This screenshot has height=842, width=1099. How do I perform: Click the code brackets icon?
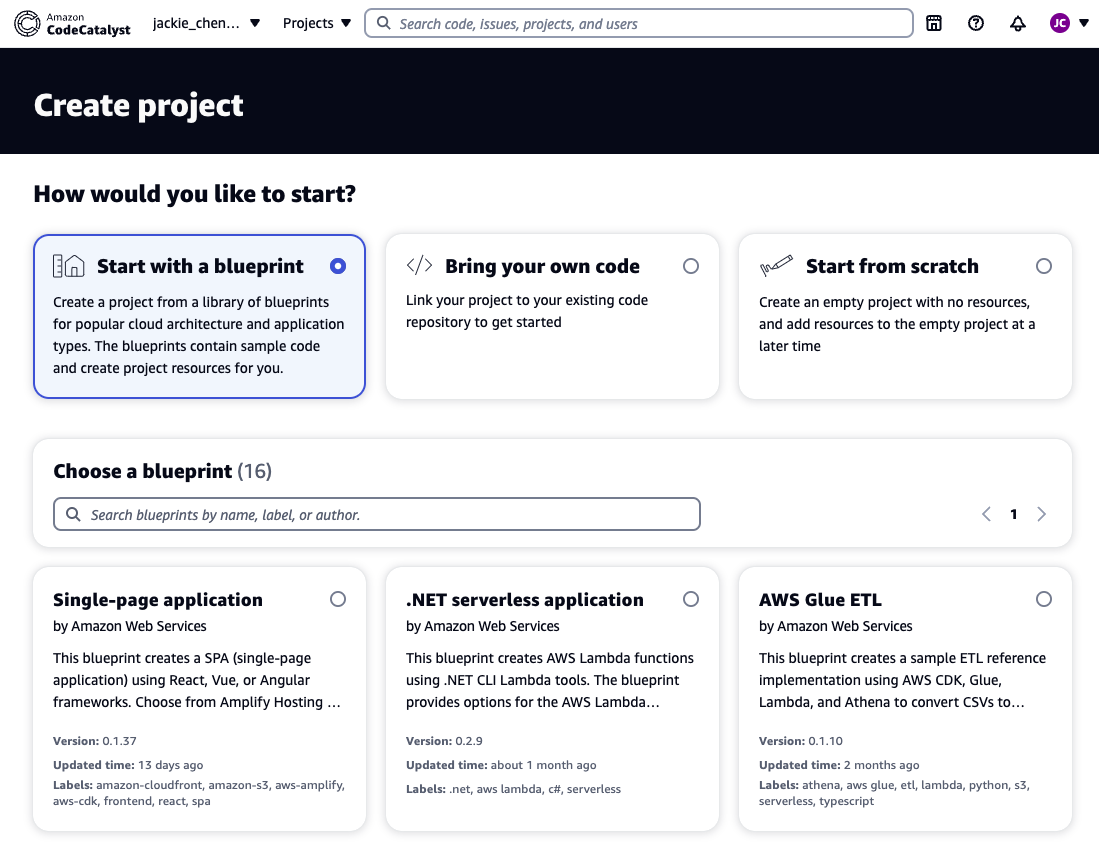(x=419, y=266)
